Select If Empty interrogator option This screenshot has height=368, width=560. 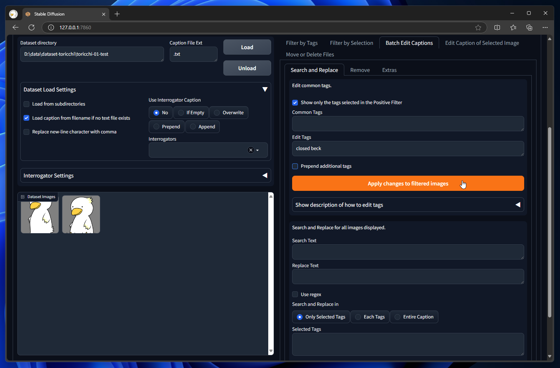pyautogui.click(x=191, y=113)
